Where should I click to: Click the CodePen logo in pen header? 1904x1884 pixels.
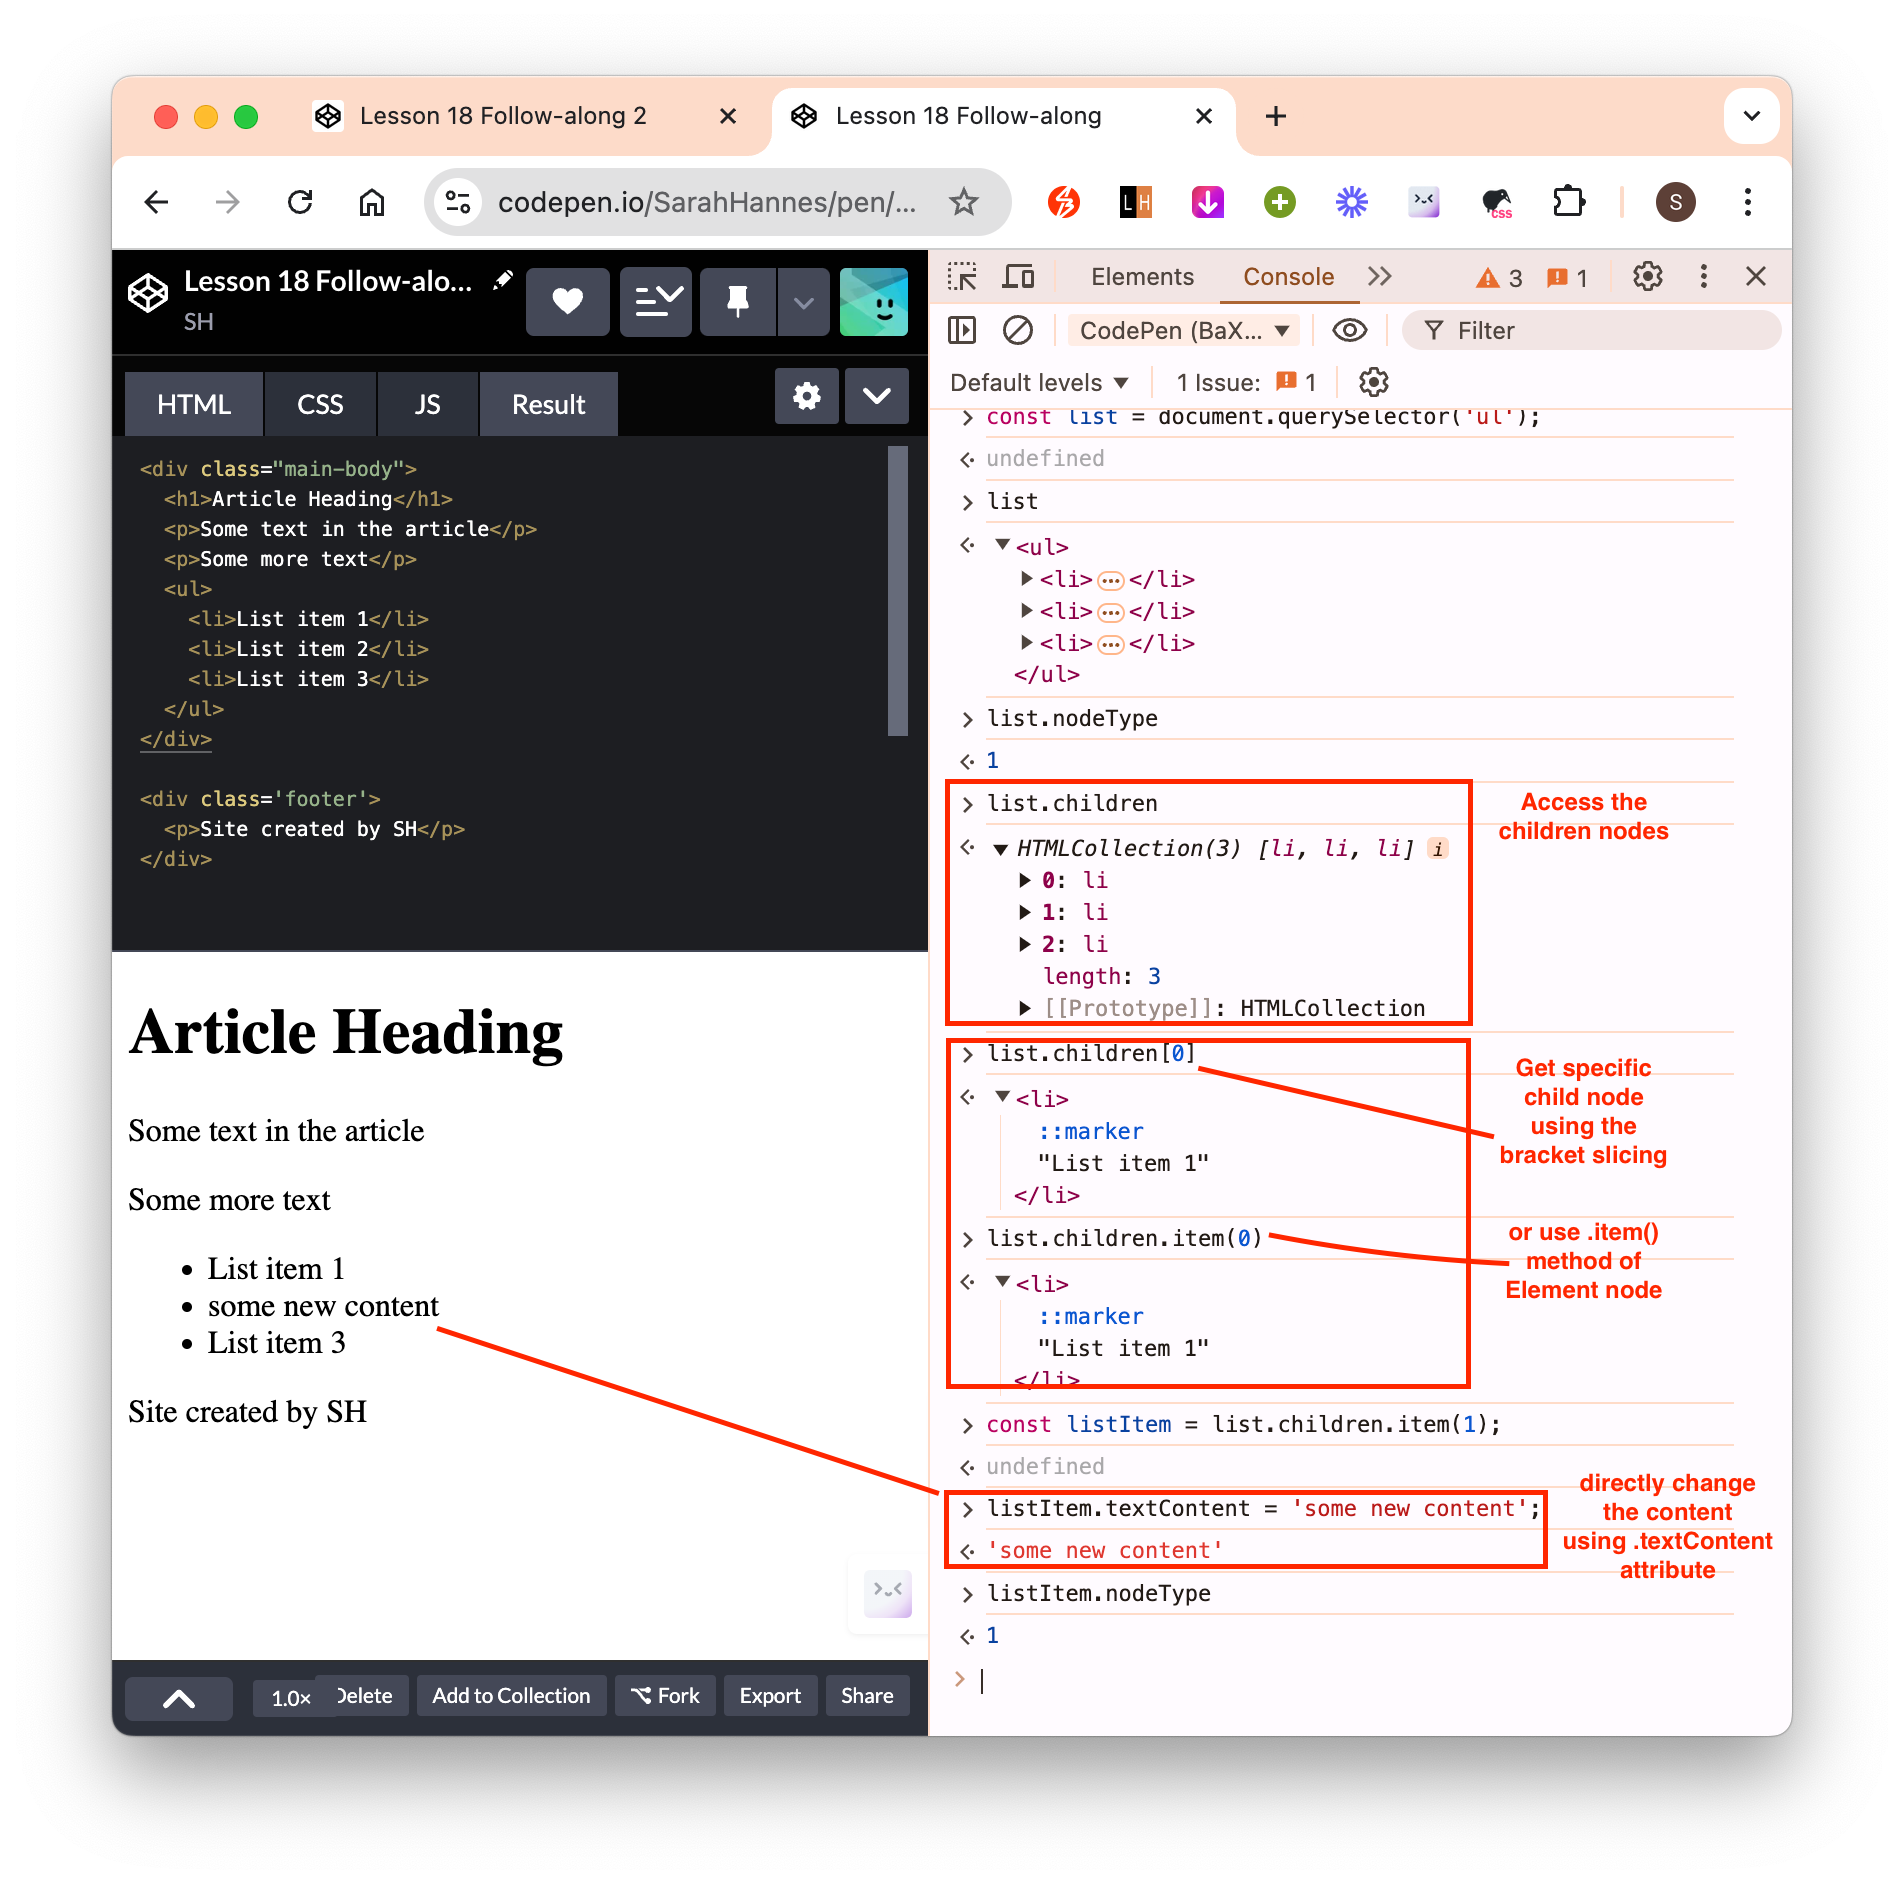(x=148, y=294)
